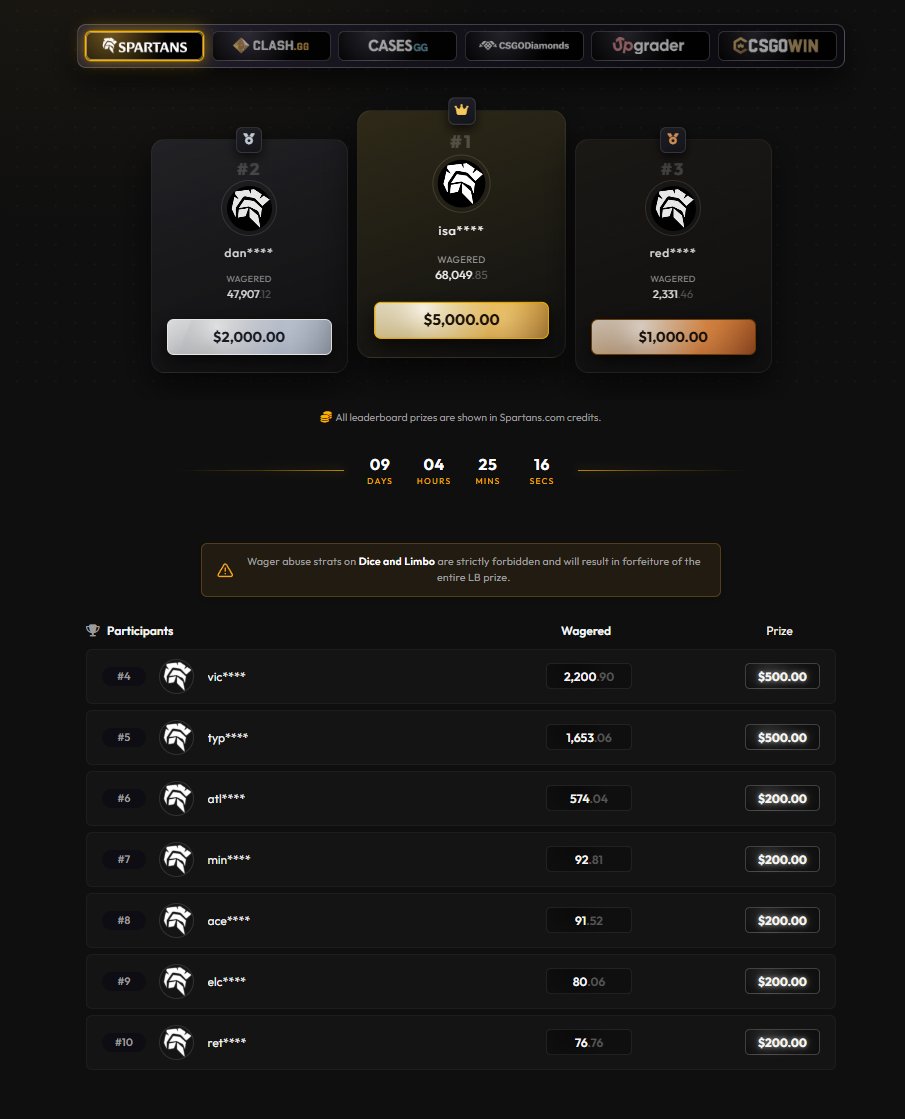This screenshot has width=905, height=1119.
Task: Click ace**** avatar in row #8
Action: [x=176, y=921]
